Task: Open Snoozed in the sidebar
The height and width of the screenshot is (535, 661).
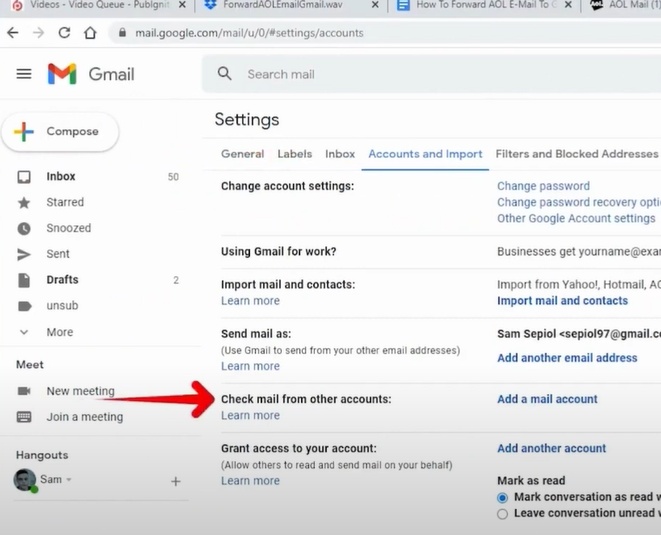Action: (x=69, y=228)
